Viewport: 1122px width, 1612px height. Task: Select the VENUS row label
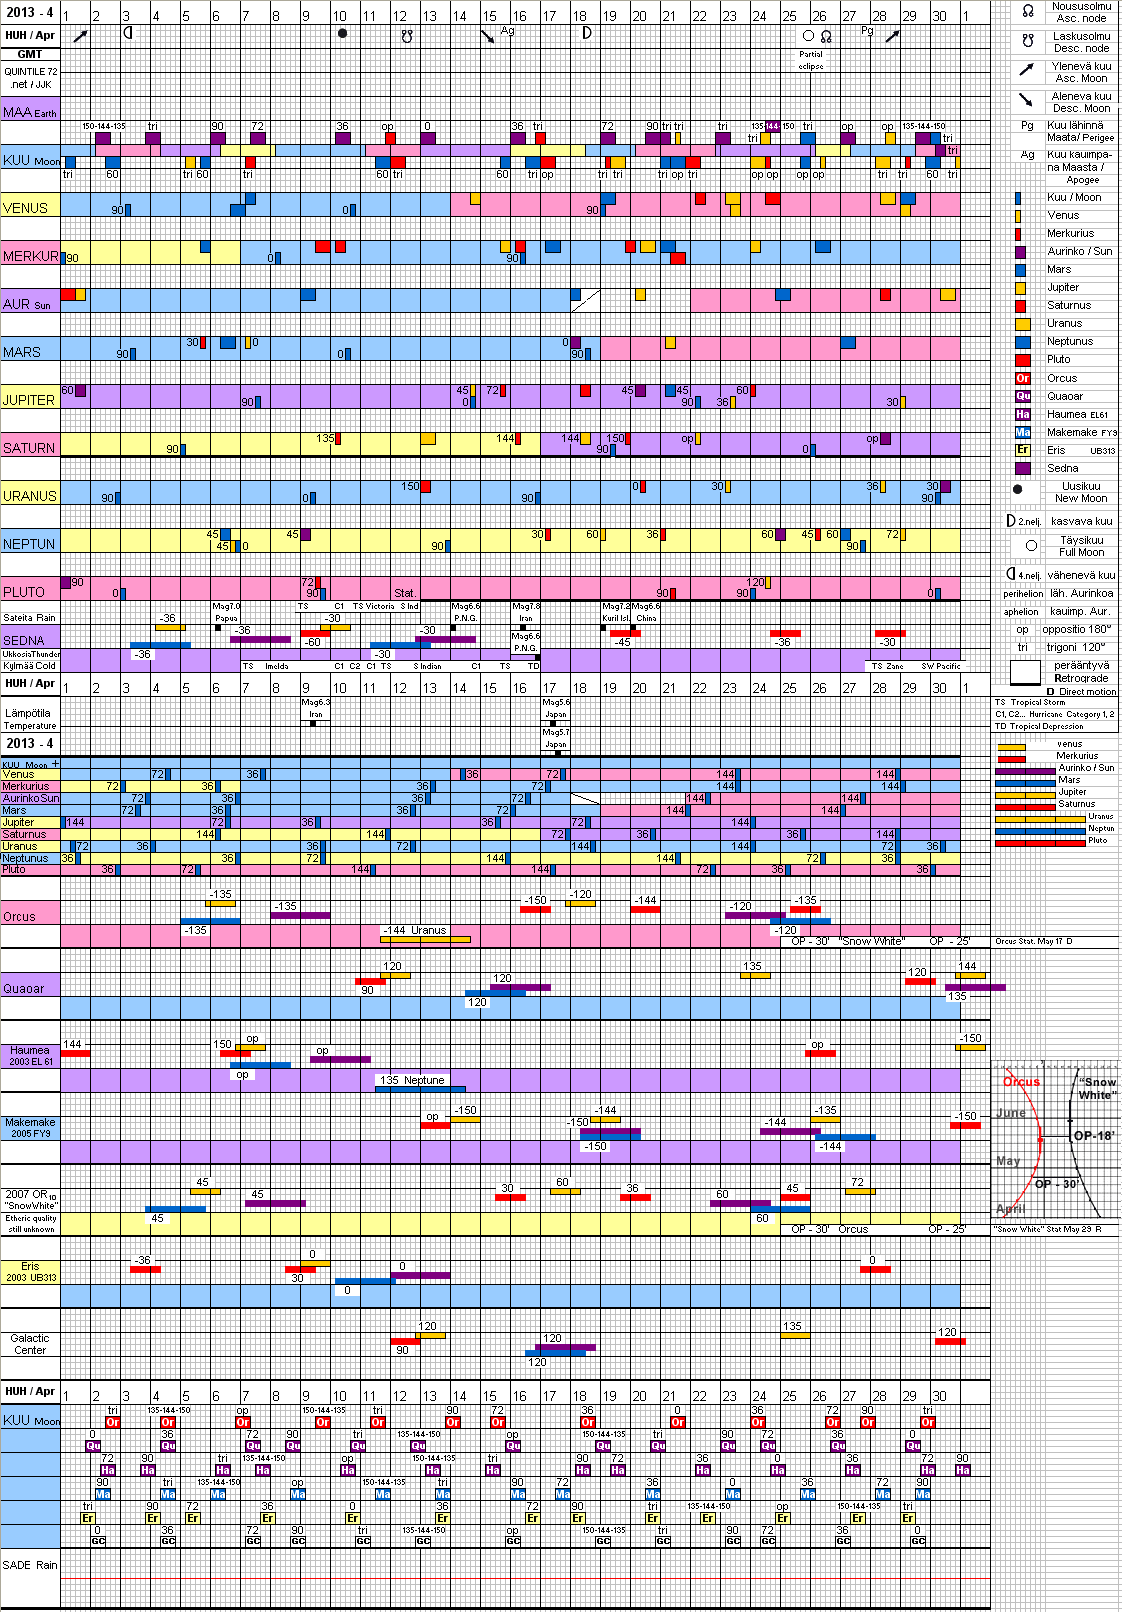coord(26,208)
